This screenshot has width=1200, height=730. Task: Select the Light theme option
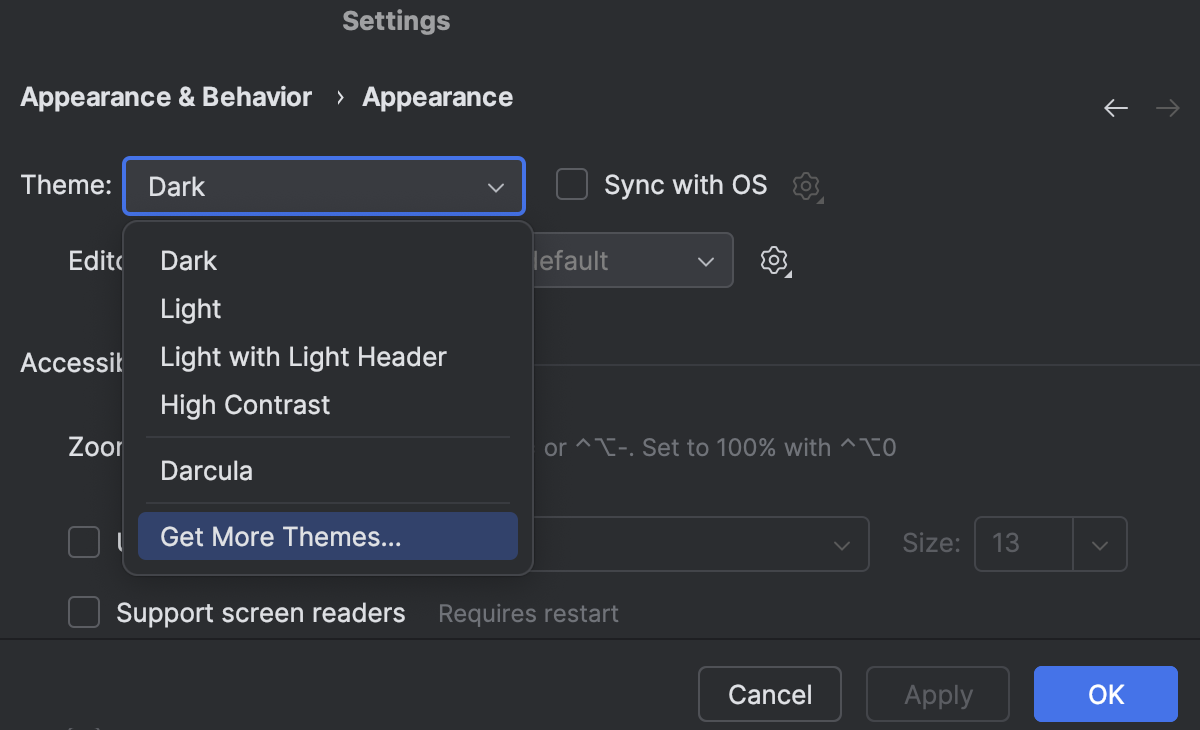click(190, 309)
